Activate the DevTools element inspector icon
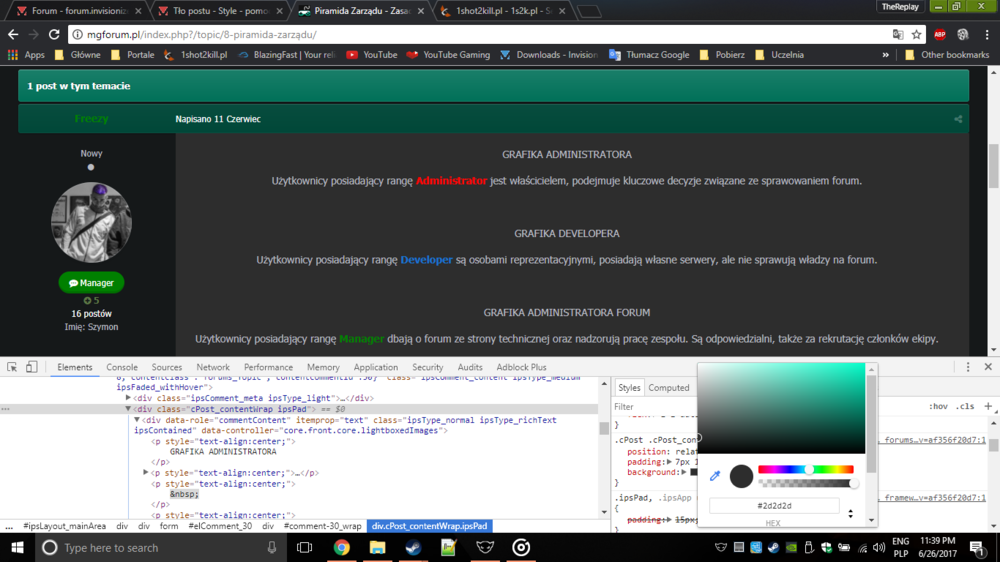 click(x=12, y=367)
